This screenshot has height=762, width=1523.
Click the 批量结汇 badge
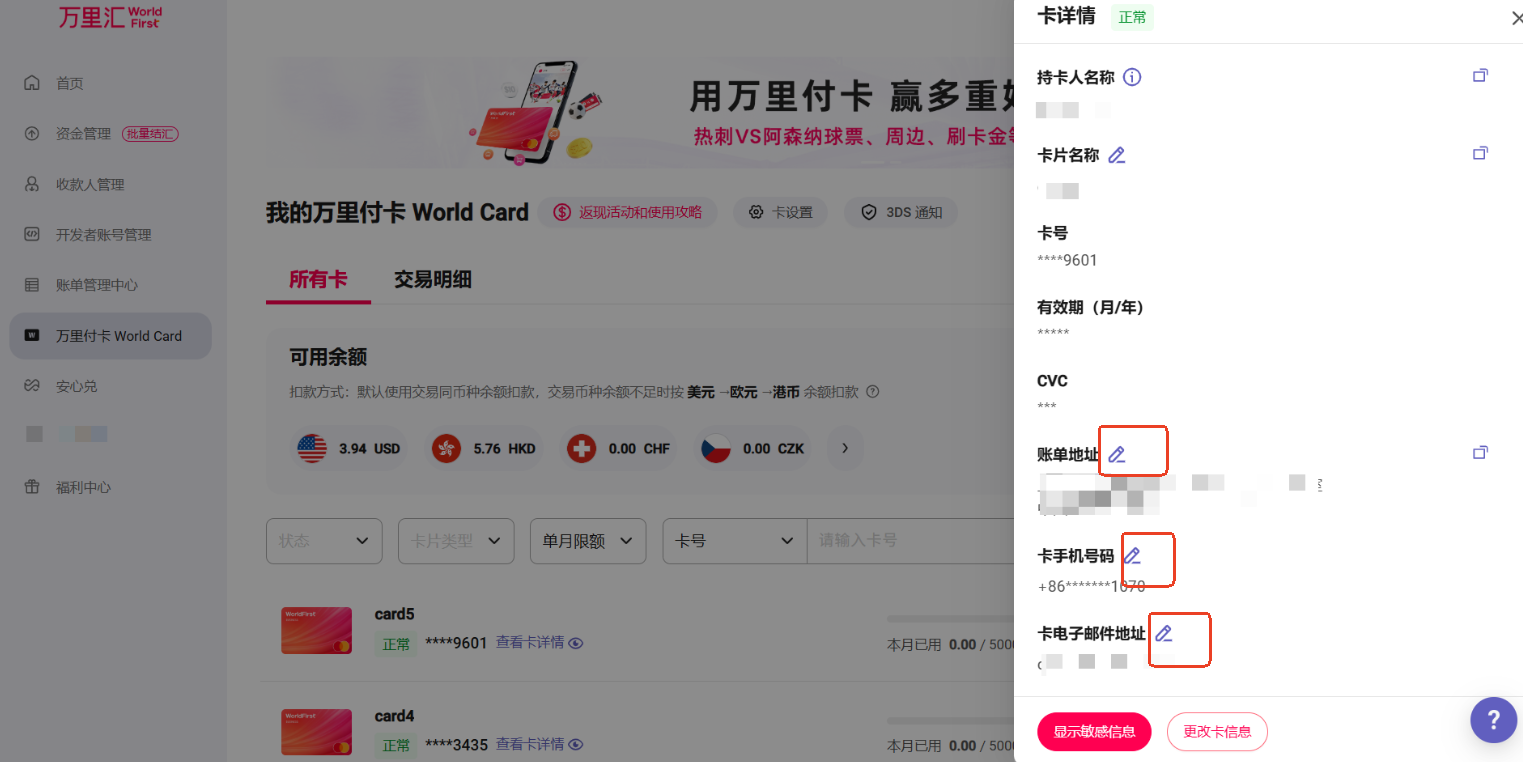pyautogui.click(x=150, y=133)
